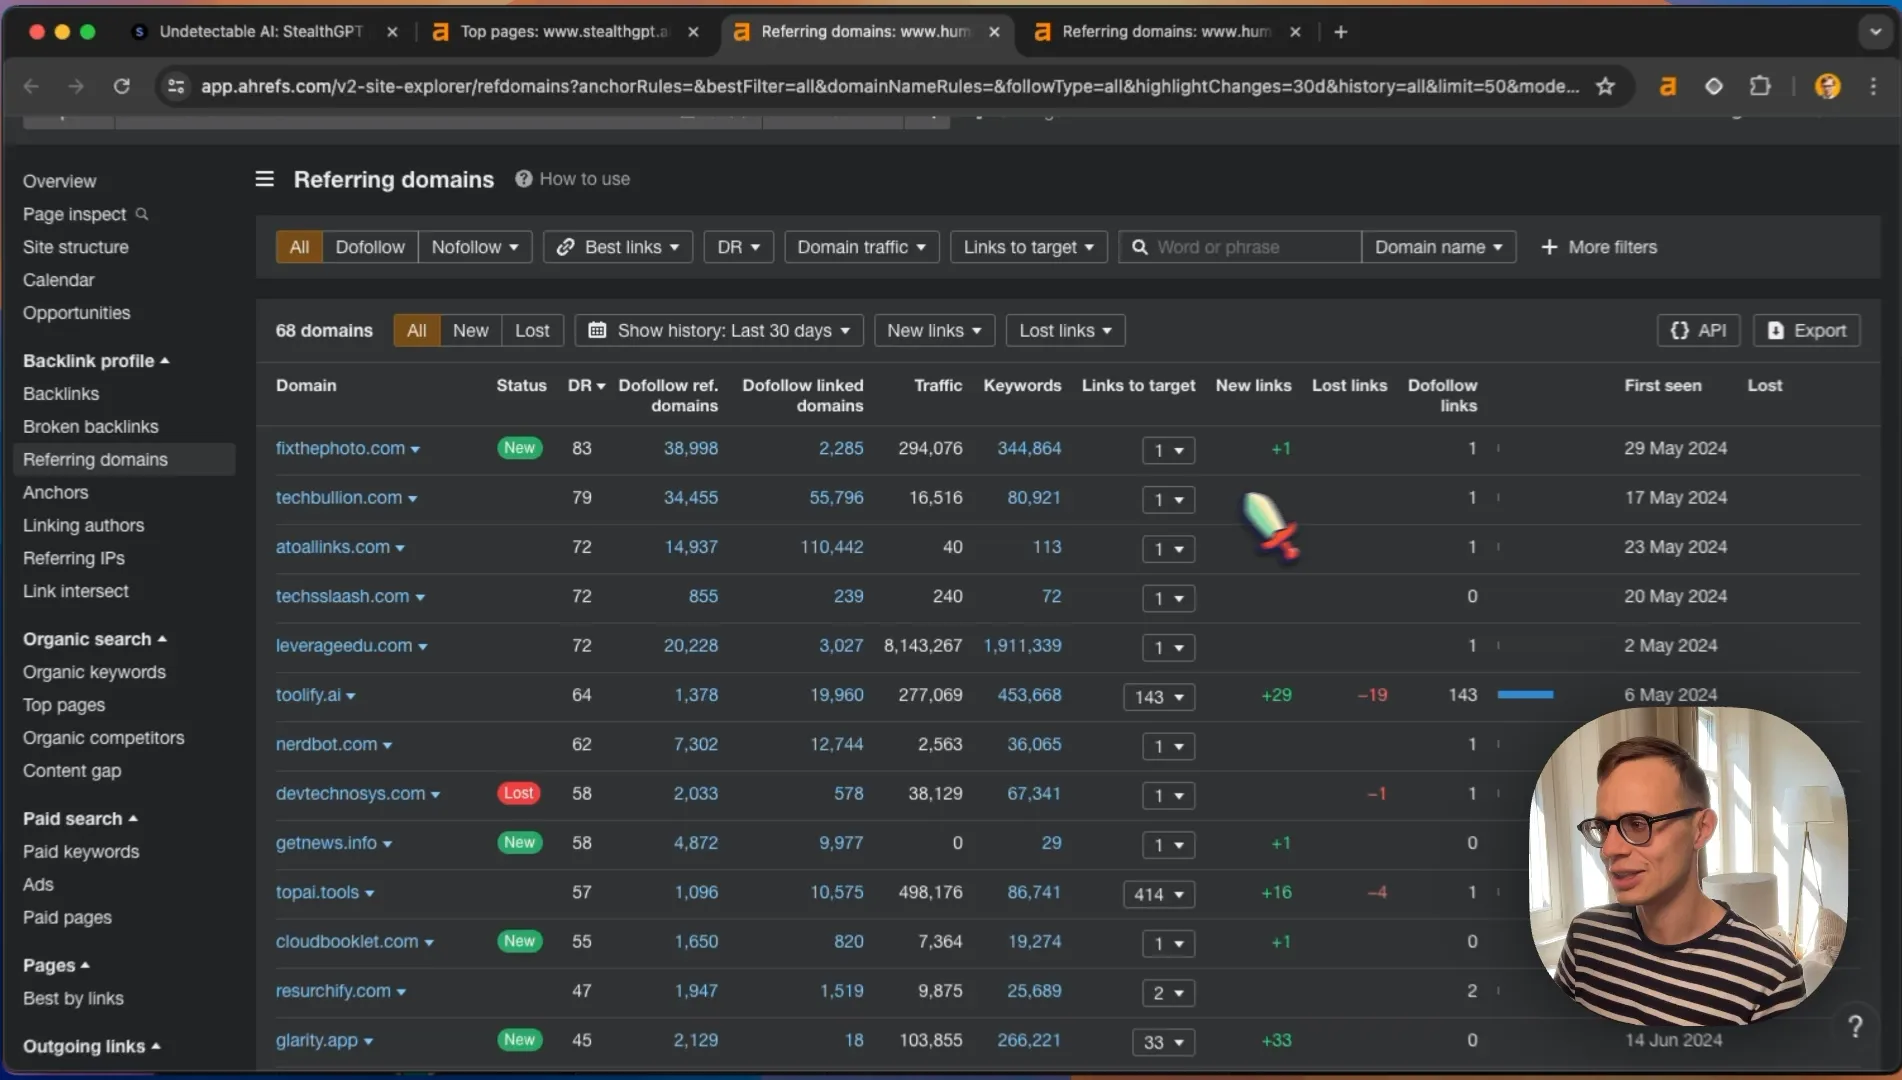This screenshot has width=1902, height=1080.
Task: Switch to the Top pages stealthgpt tab
Action: [x=564, y=32]
